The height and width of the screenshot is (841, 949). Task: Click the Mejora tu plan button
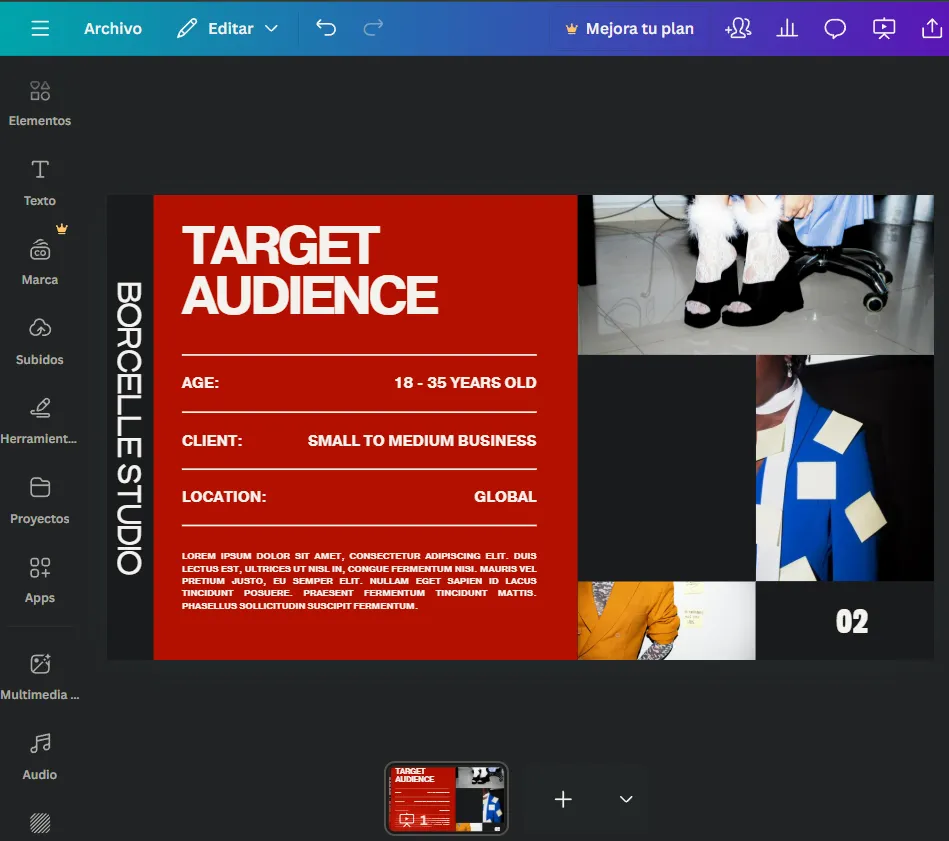coord(629,28)
